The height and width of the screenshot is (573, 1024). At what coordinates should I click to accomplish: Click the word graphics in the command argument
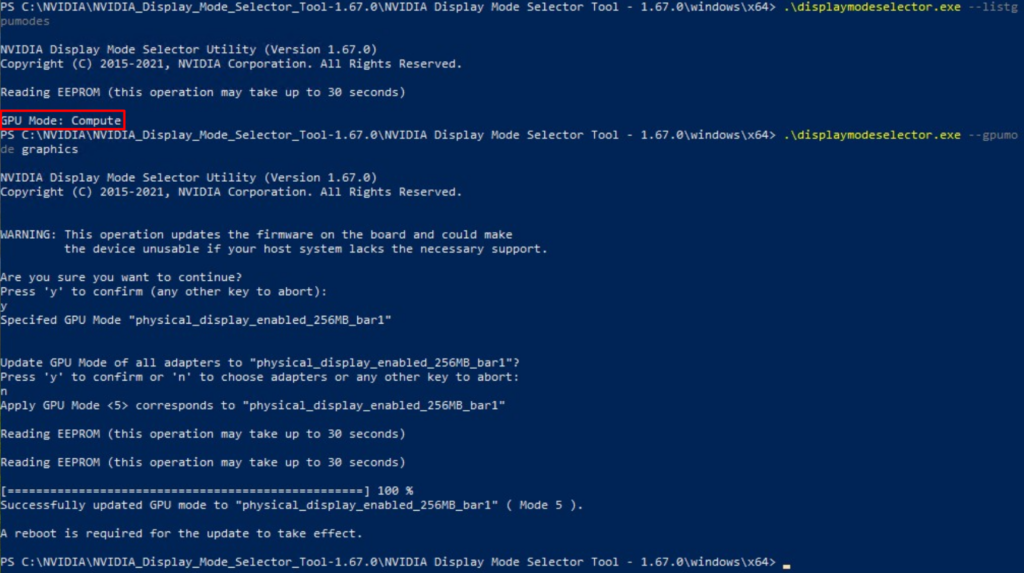50,149
